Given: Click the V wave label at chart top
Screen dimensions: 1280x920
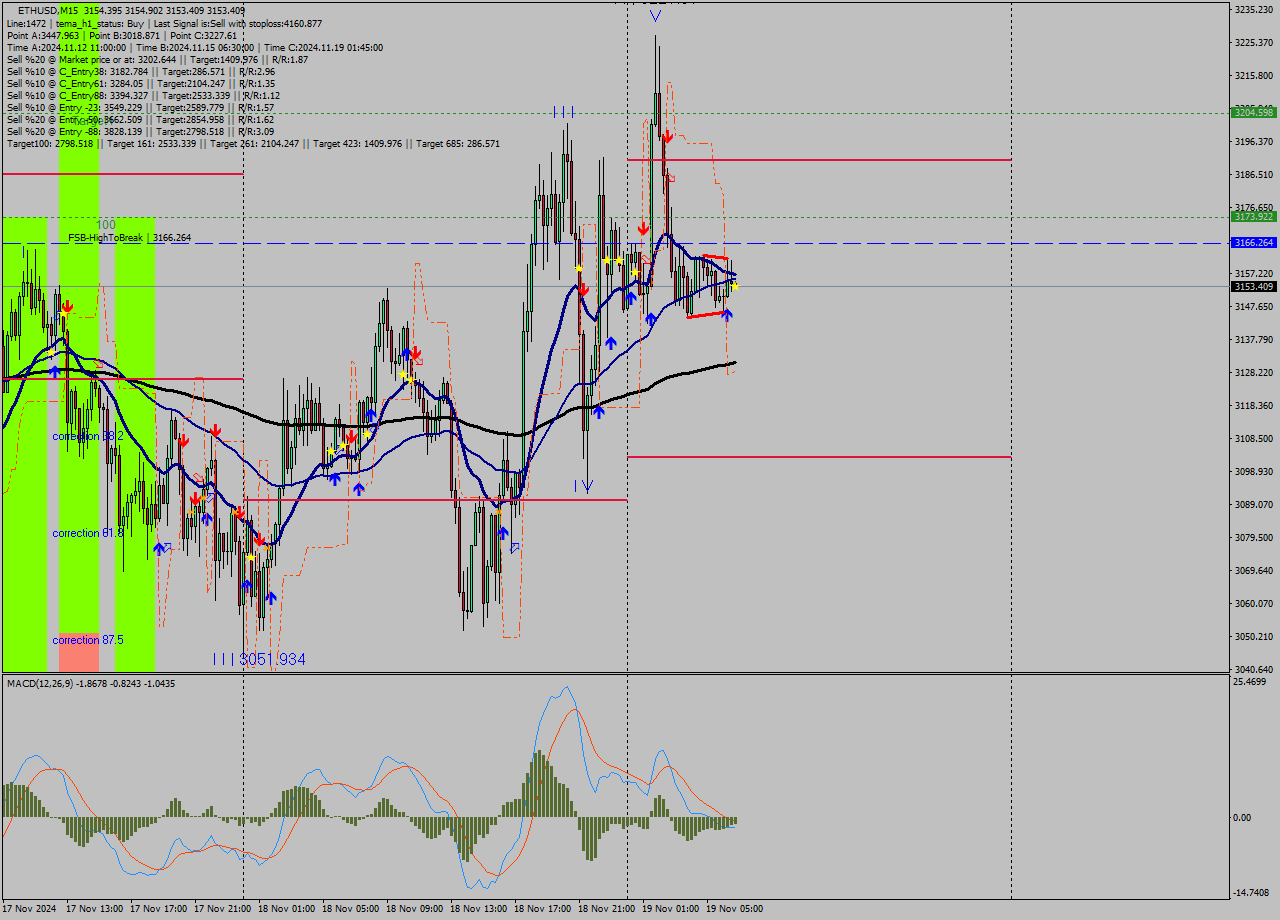Looking at the screenshot, I should (x=655, y=16).
